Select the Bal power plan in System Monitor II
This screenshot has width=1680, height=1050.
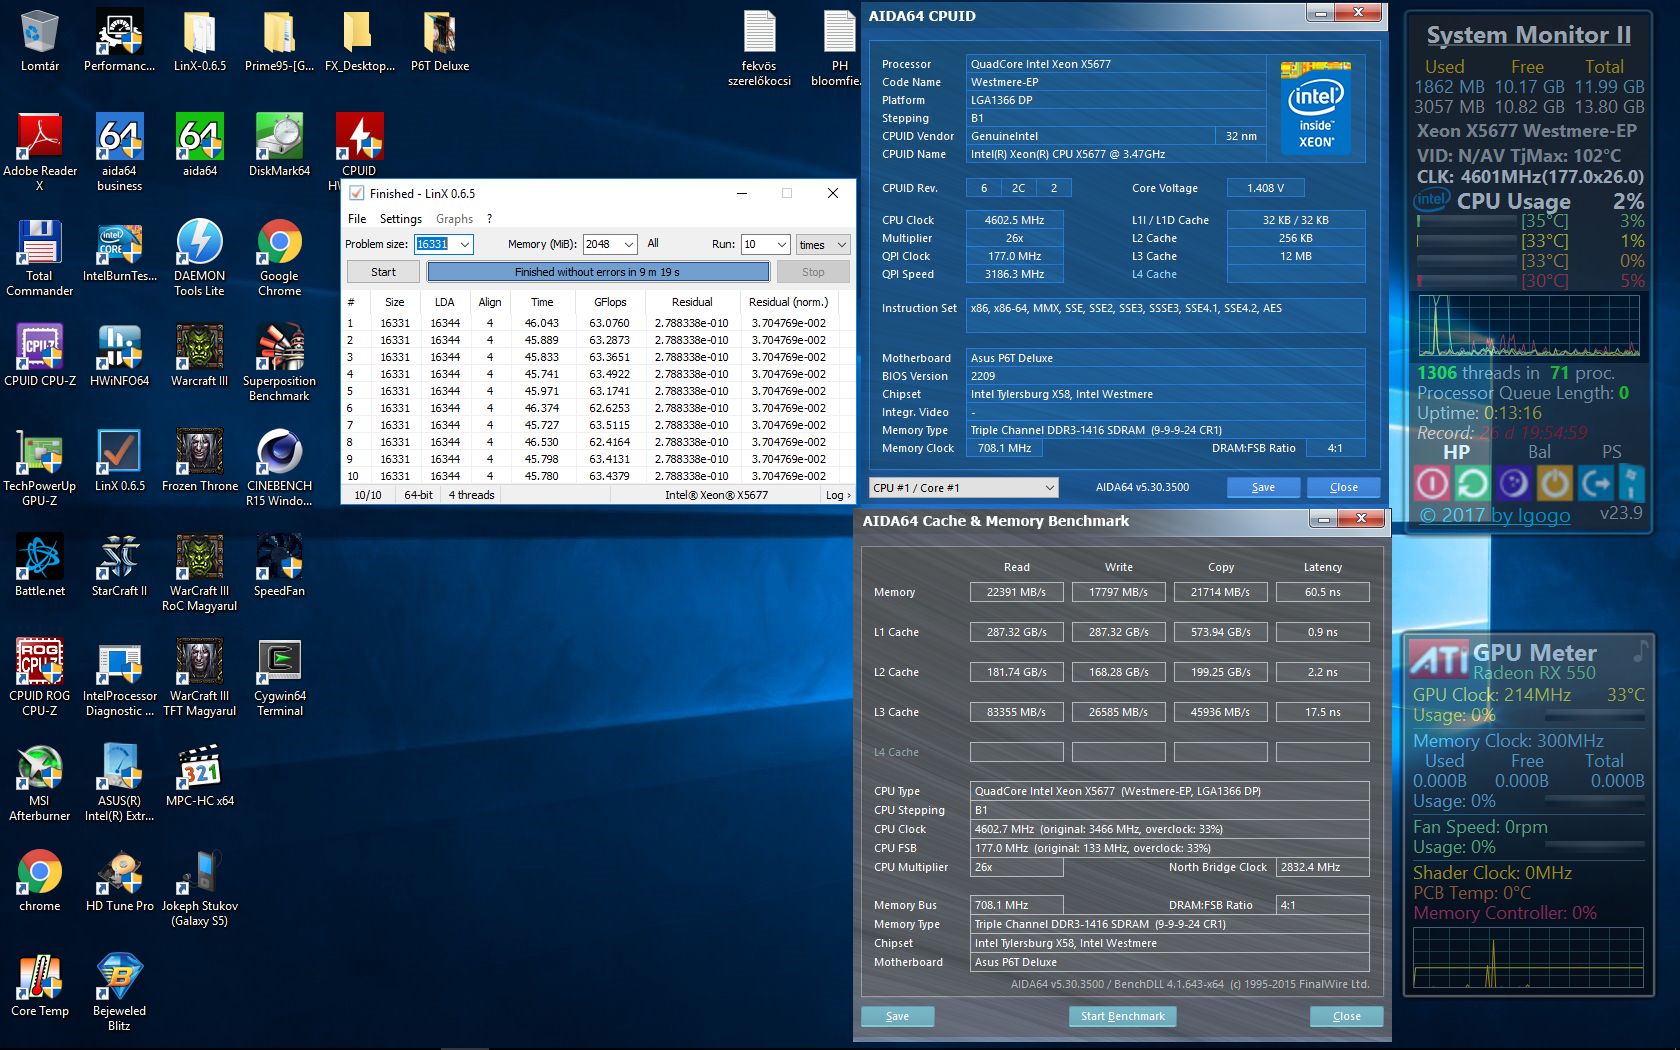pos(1540,452)
